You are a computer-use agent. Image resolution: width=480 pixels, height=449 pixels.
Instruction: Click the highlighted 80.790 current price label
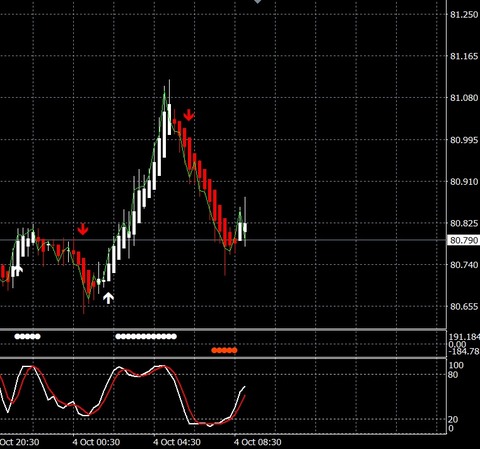point(463,240)
